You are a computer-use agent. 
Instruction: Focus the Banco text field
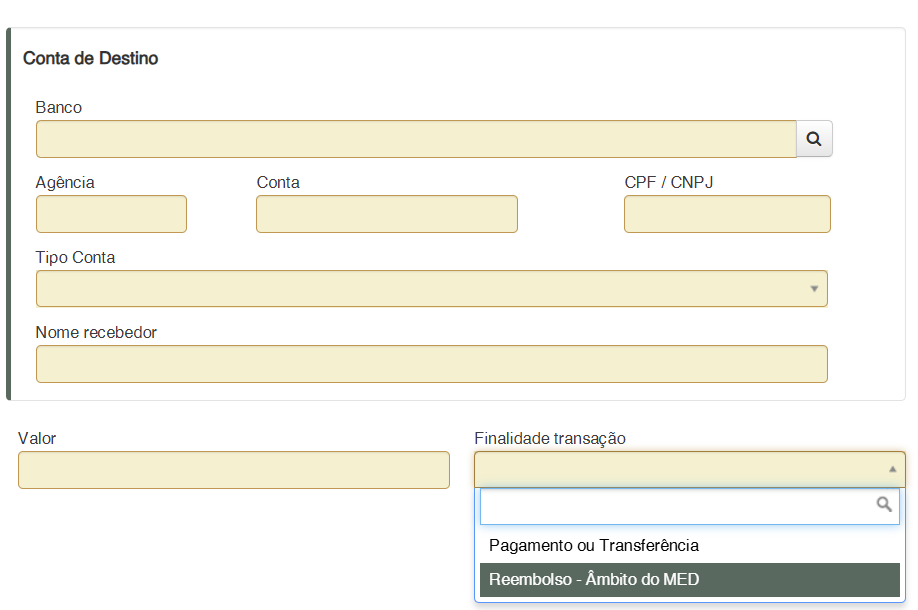click(x=416, y=139)
